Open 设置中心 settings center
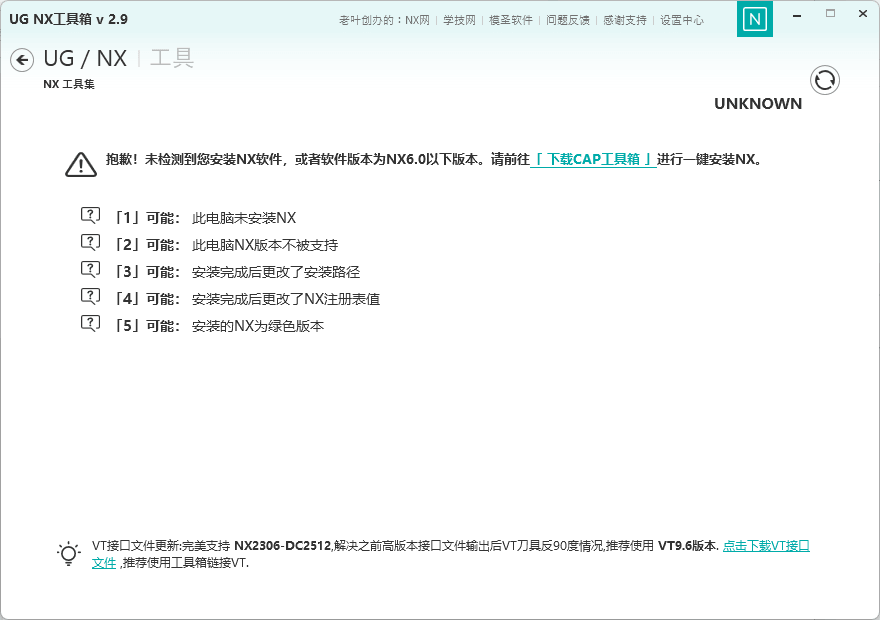The image size is (880, 620). click(x=681, y=20)
